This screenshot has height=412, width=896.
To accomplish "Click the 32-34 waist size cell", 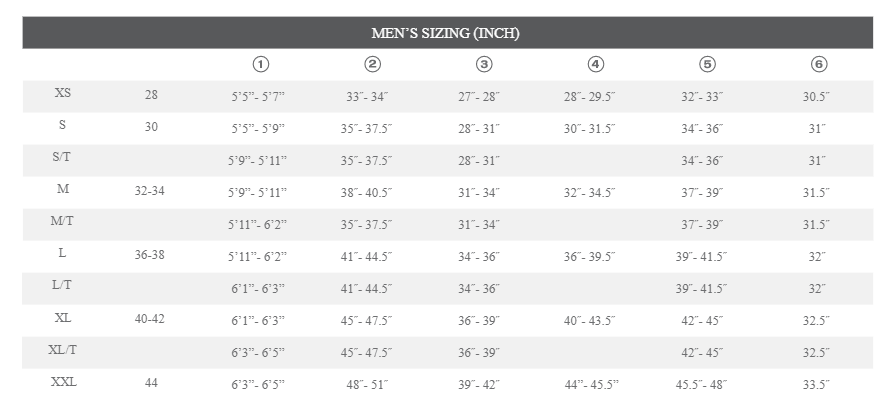I will [x=150, y=191].
